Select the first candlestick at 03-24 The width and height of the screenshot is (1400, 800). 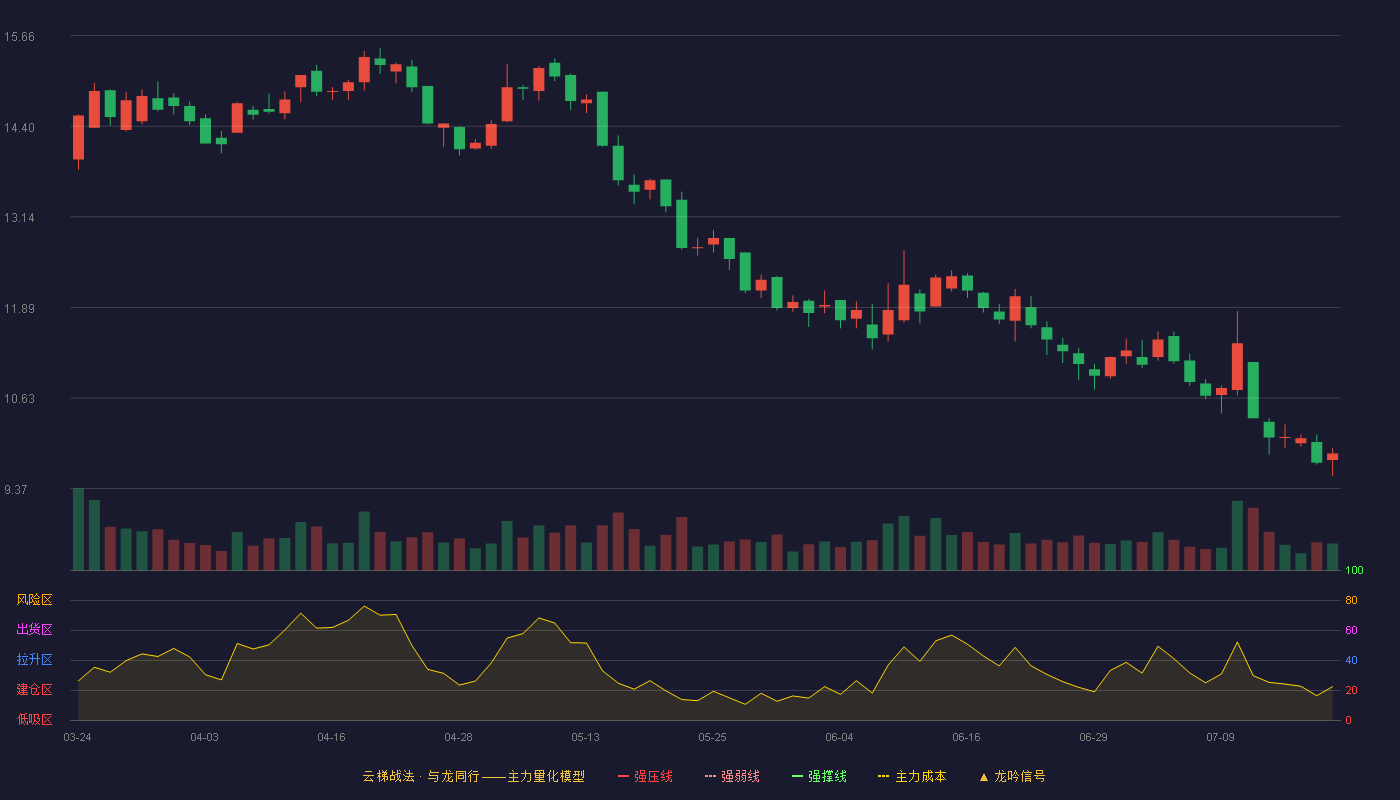78,138
